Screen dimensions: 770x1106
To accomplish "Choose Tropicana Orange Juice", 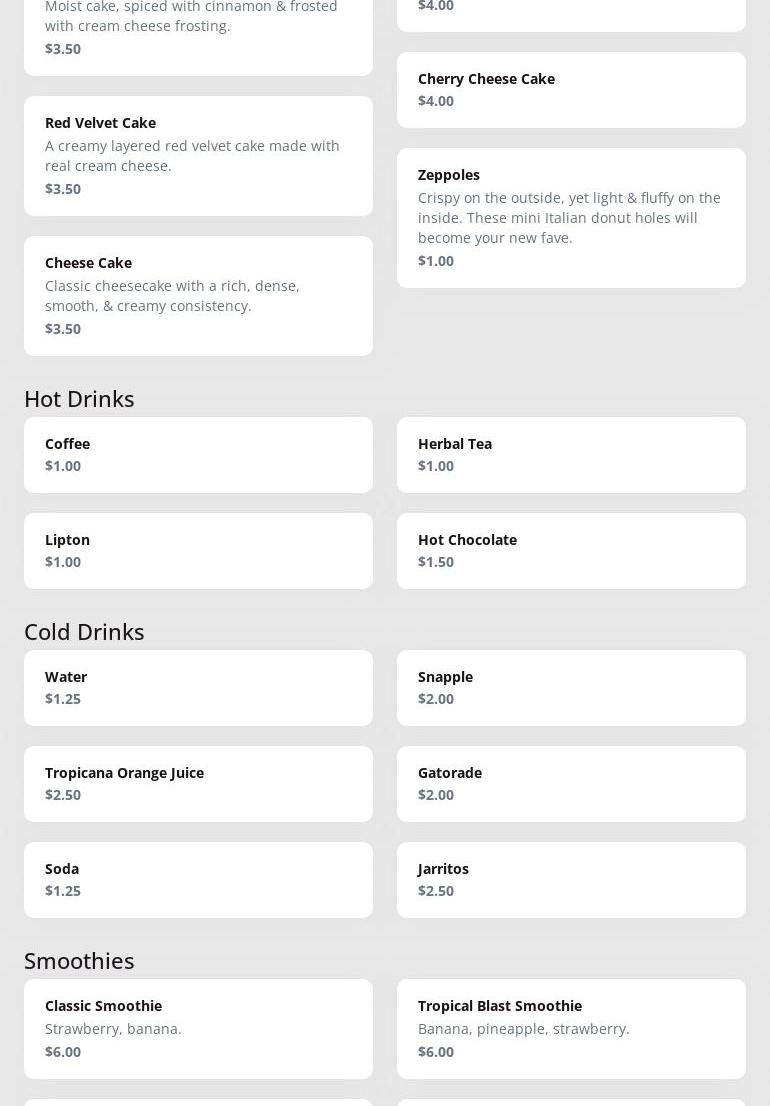I will [x=198, y=784].
